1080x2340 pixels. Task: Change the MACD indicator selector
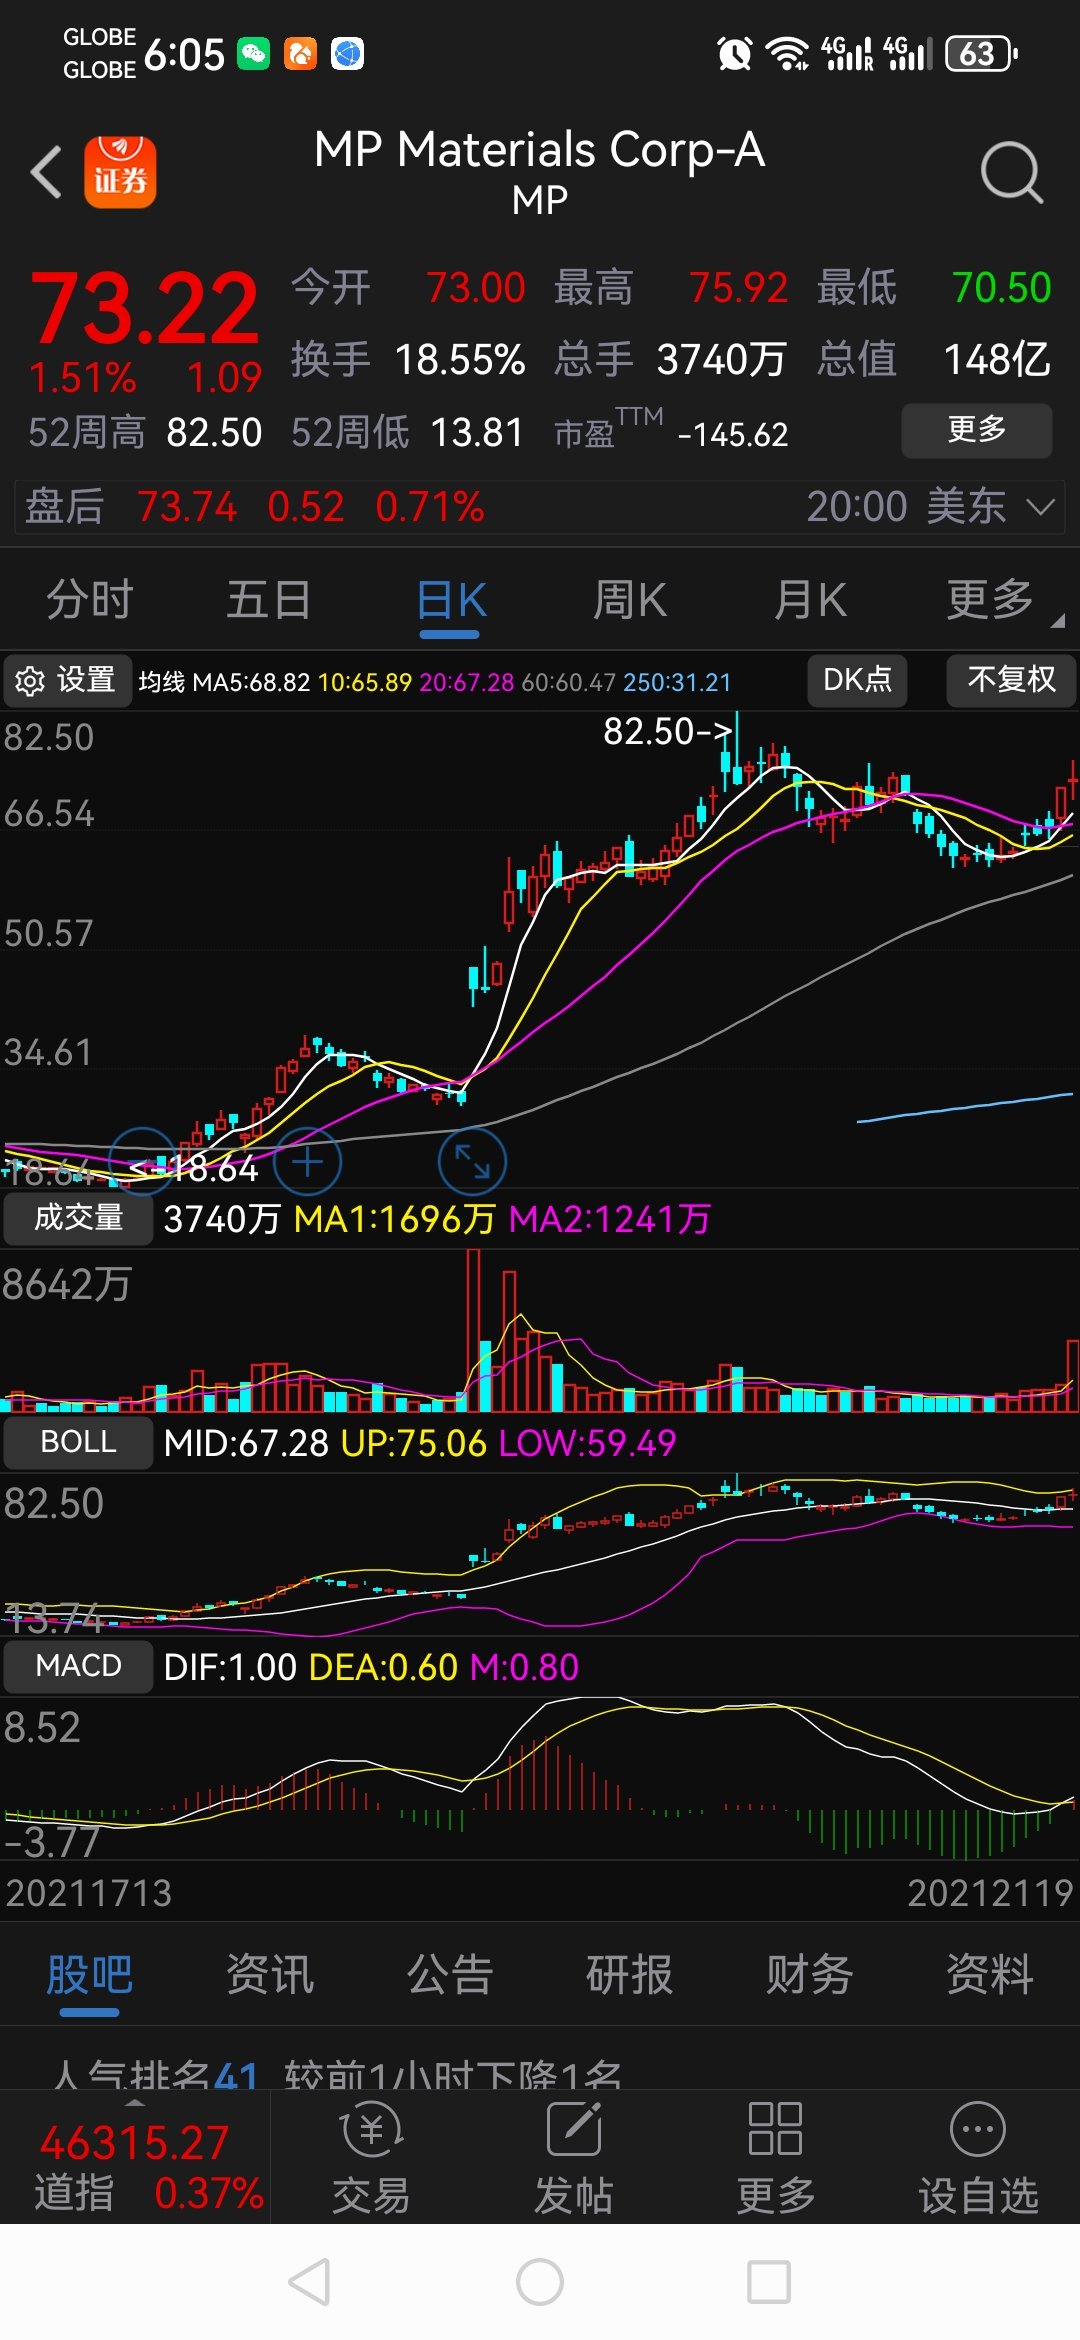[78, 1666]
